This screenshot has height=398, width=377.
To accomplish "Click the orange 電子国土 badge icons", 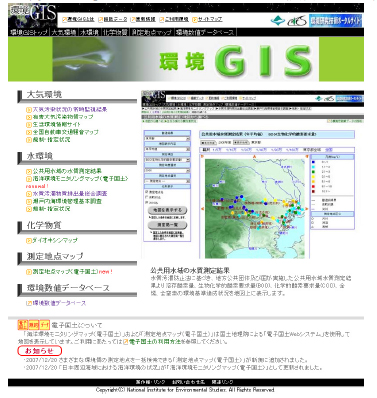I will (34, 325).
